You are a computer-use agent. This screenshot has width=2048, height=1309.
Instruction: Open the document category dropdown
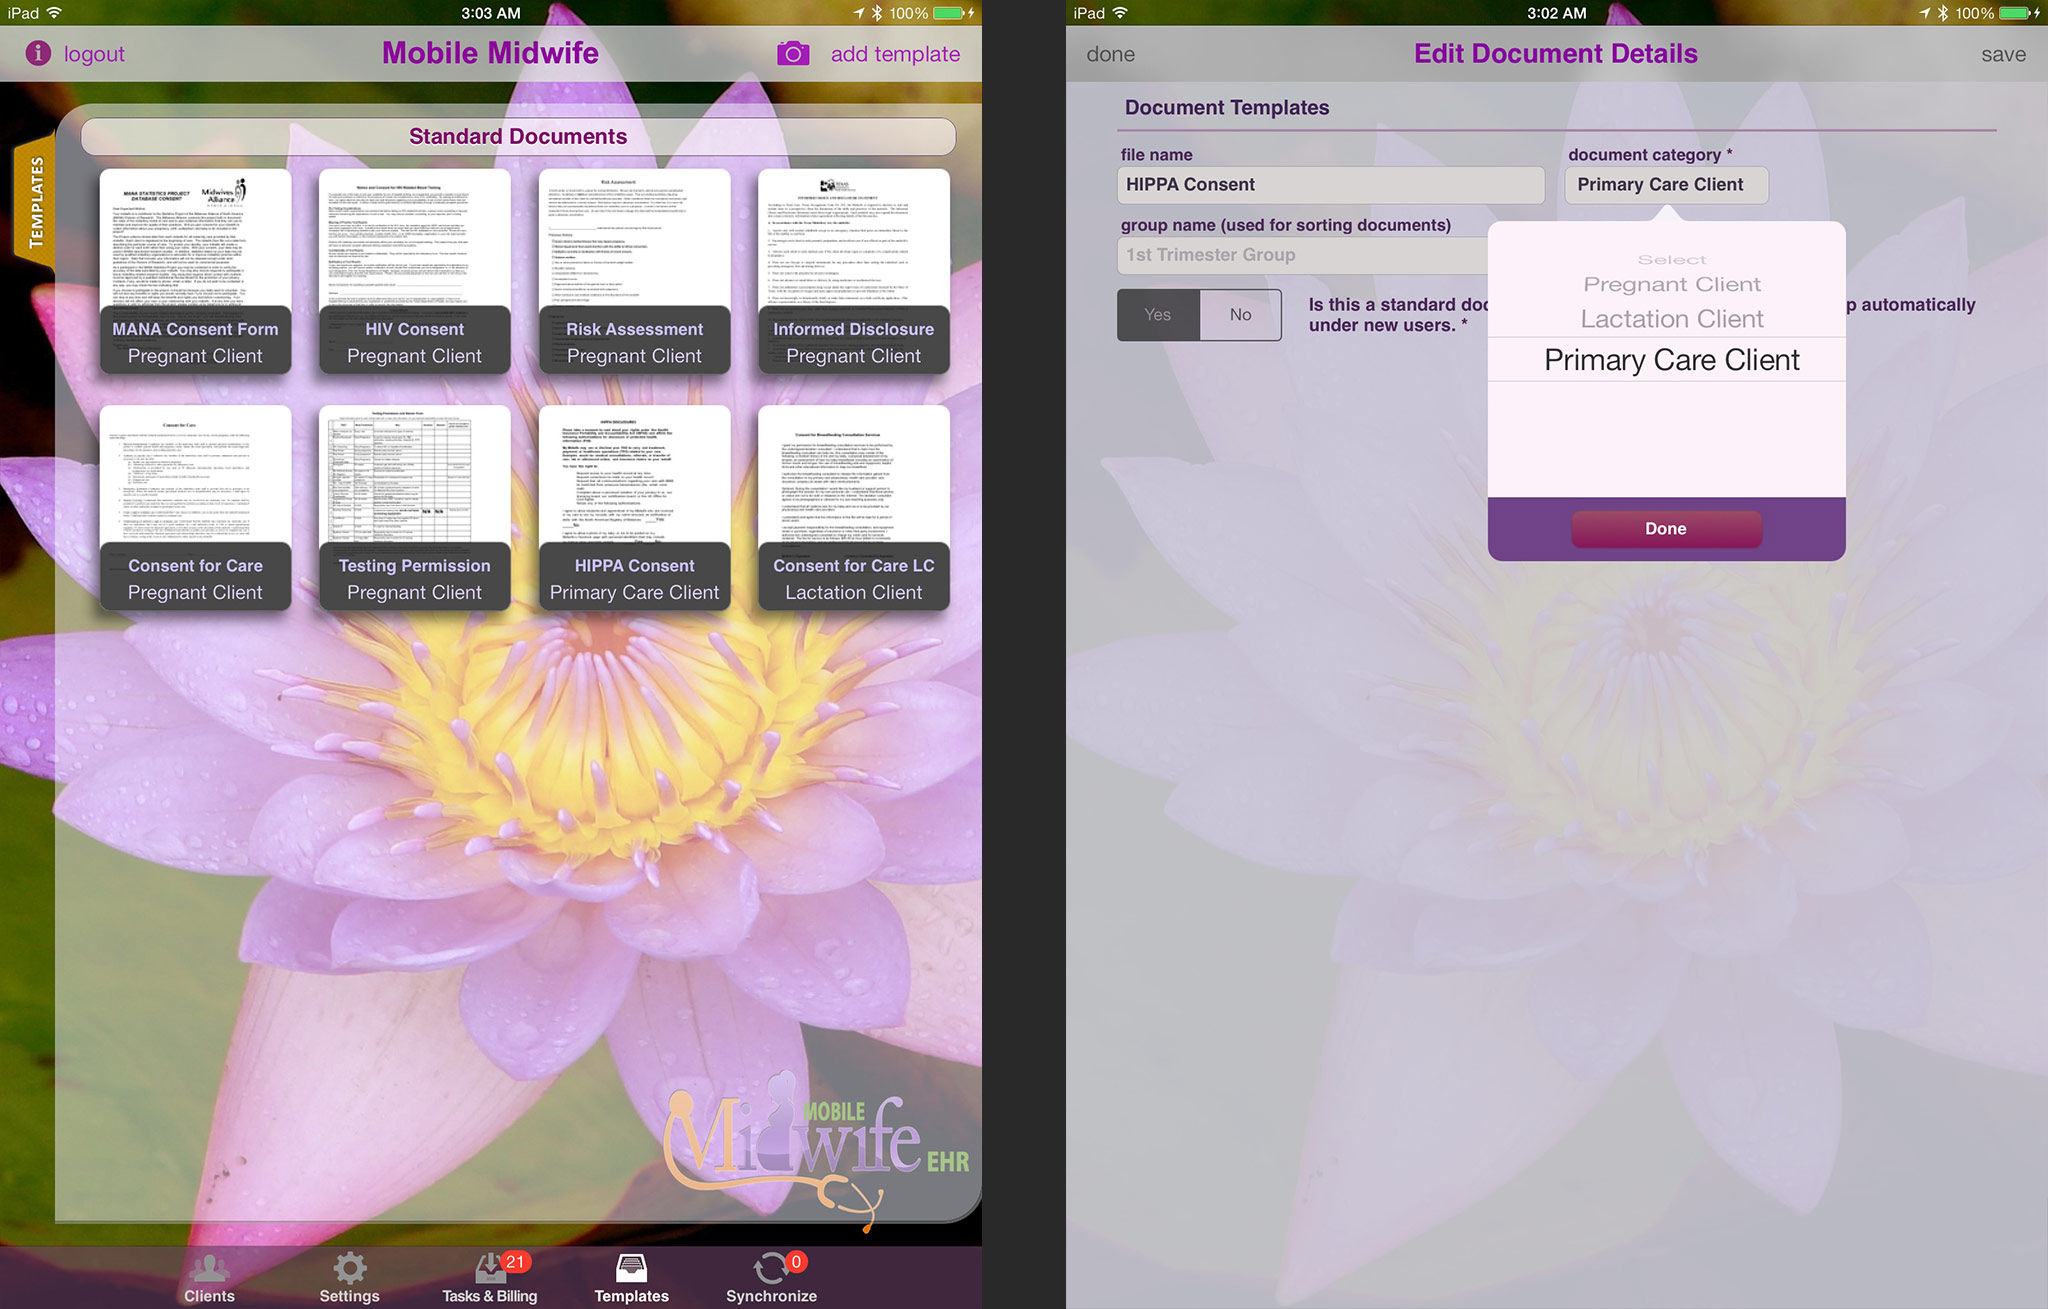(1666, 185)
